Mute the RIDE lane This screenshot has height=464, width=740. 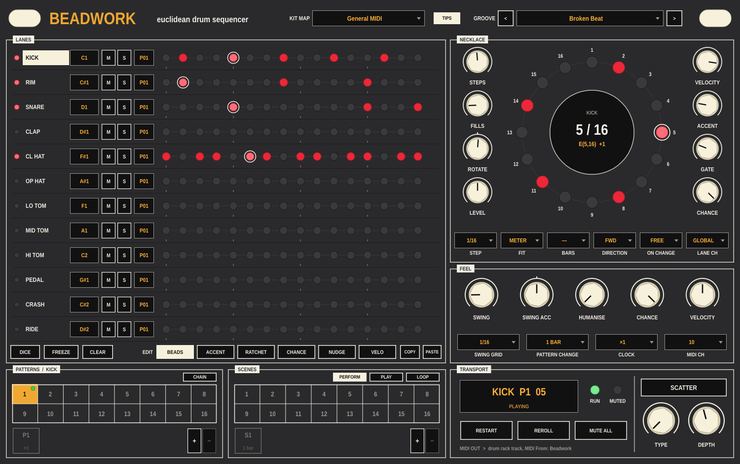[x=108, y=329]
